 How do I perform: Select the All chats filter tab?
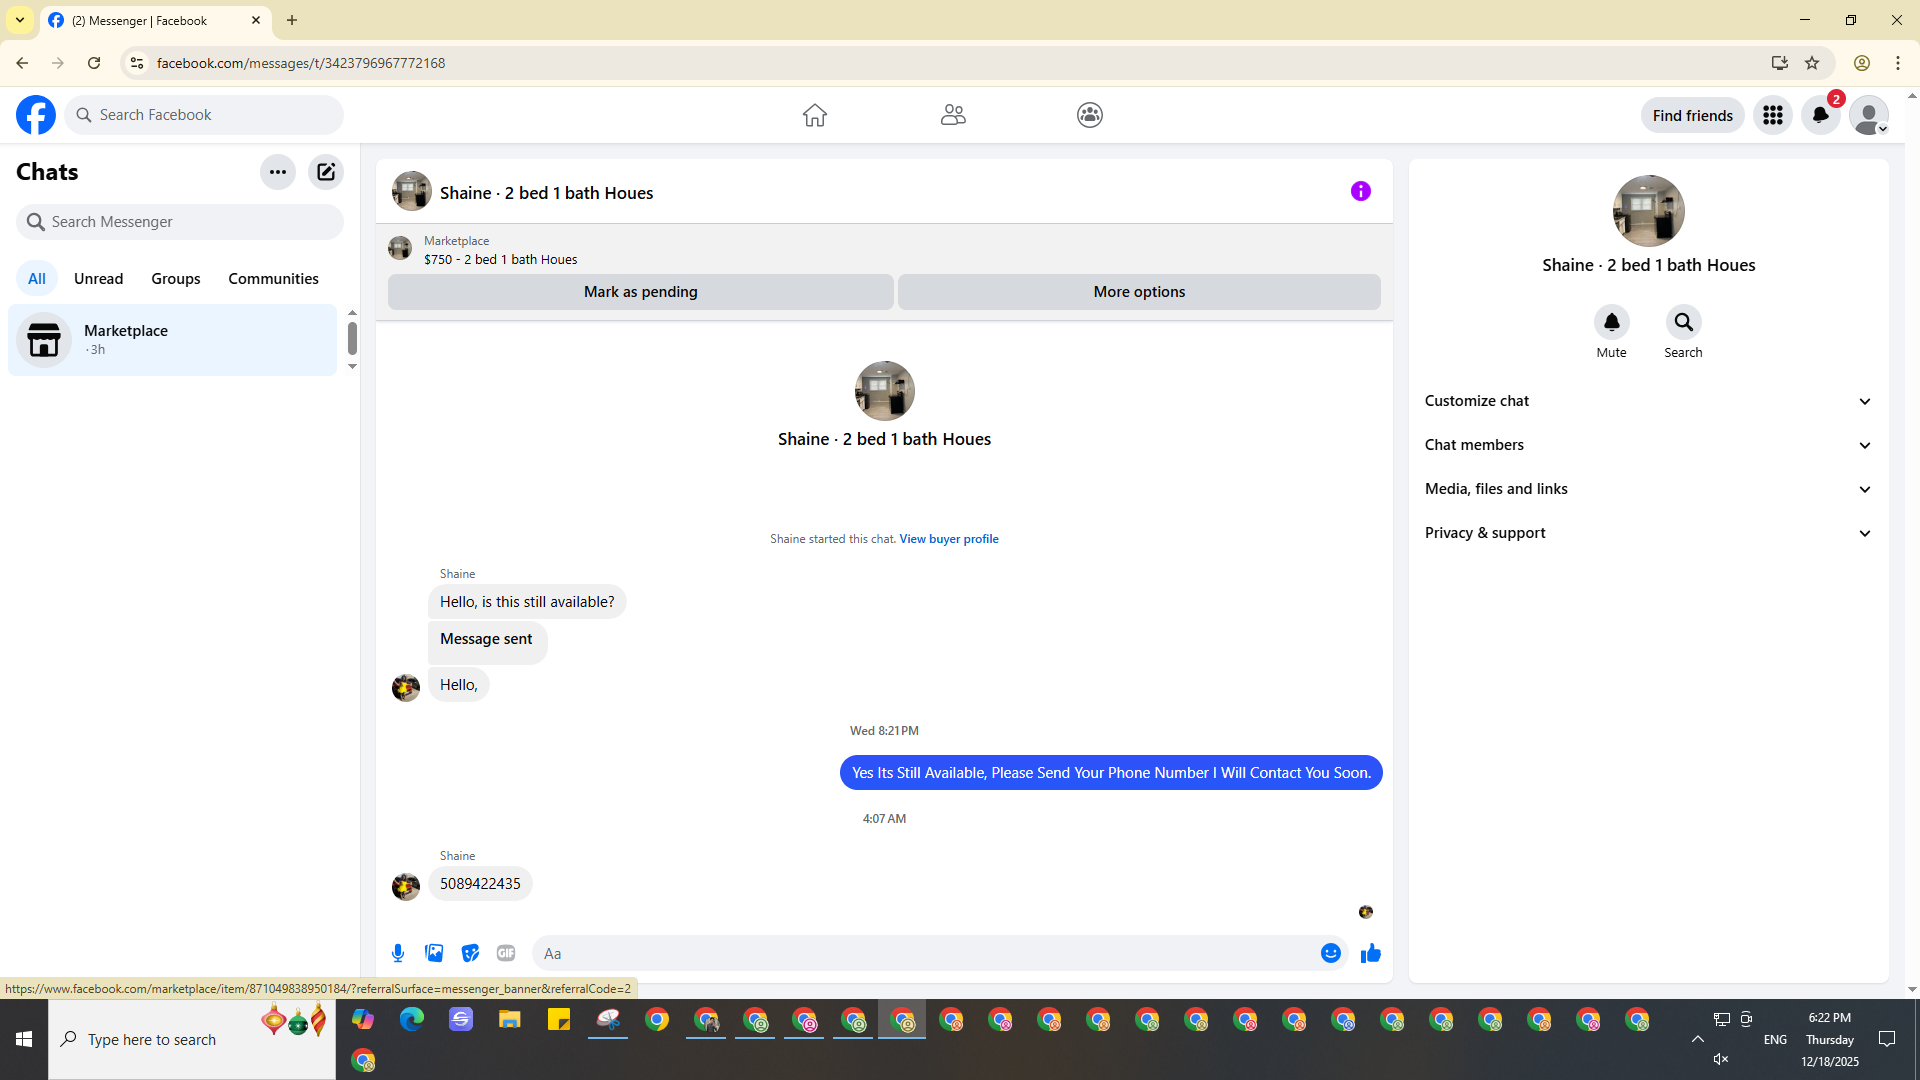[x=37, y=279]
